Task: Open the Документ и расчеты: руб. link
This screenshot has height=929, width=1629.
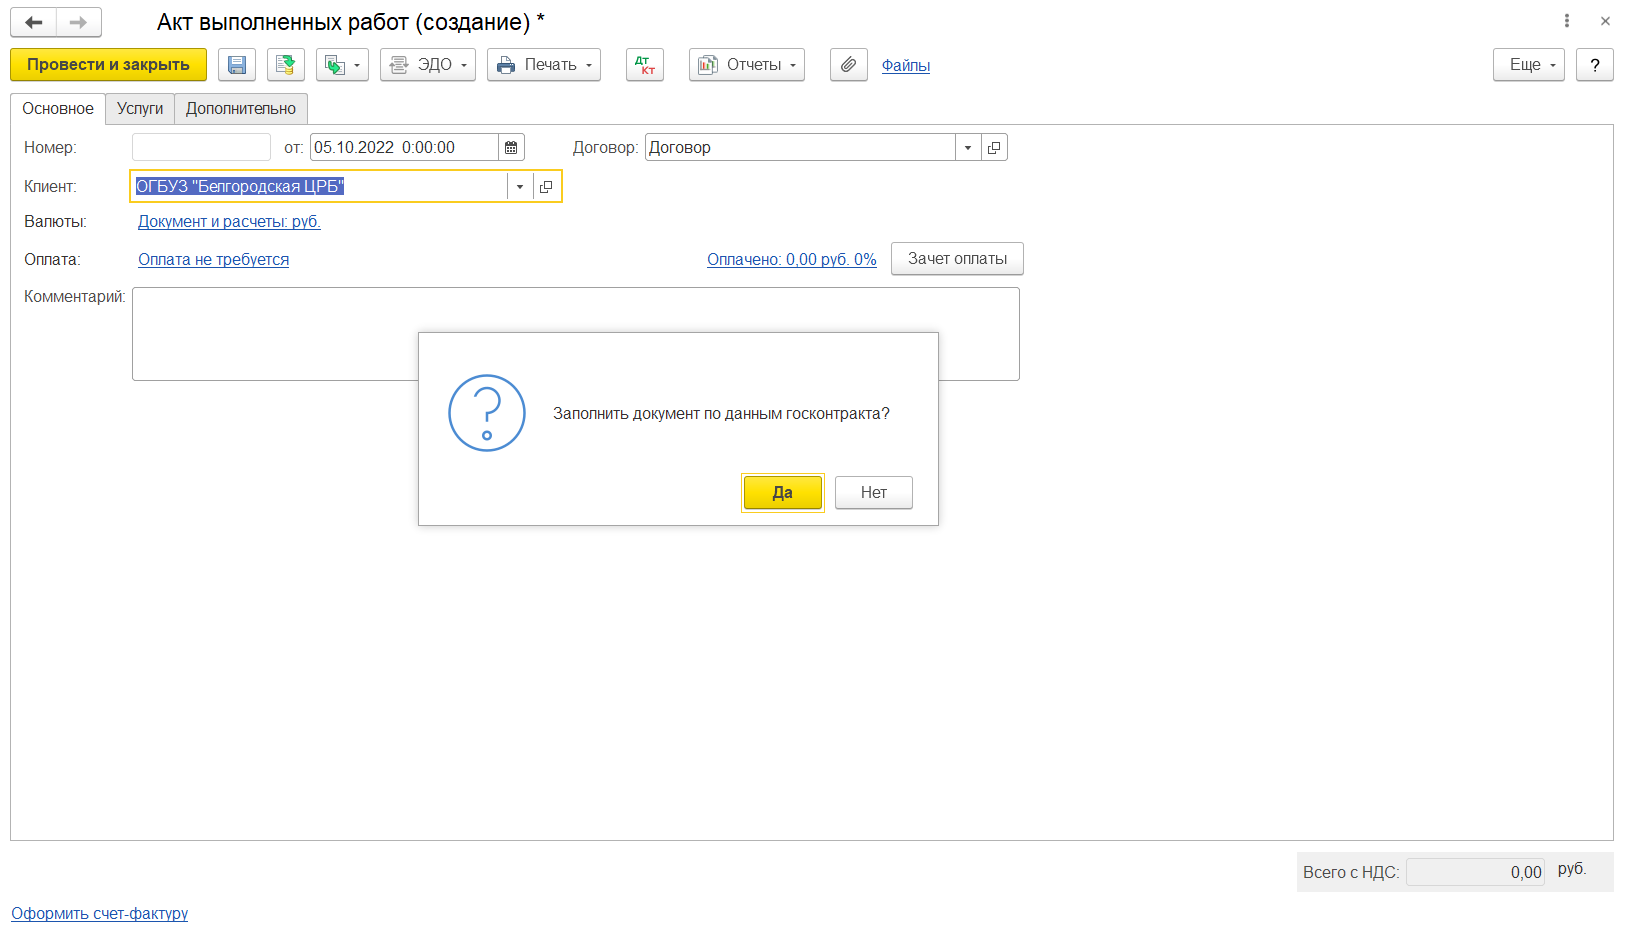Action: click(x=229, y=222)
